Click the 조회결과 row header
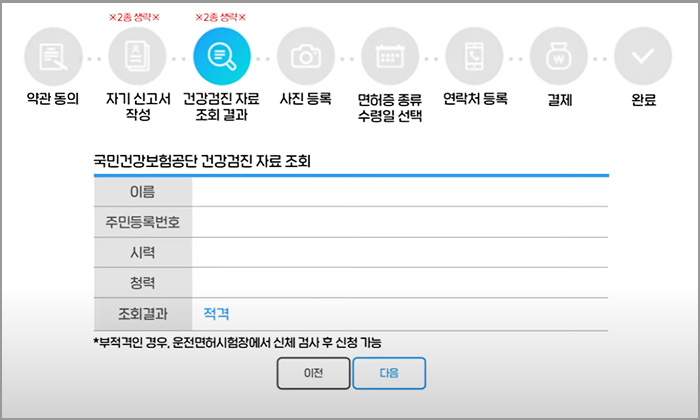The width and height of the screenshot is (700, 420). (143, 314)
